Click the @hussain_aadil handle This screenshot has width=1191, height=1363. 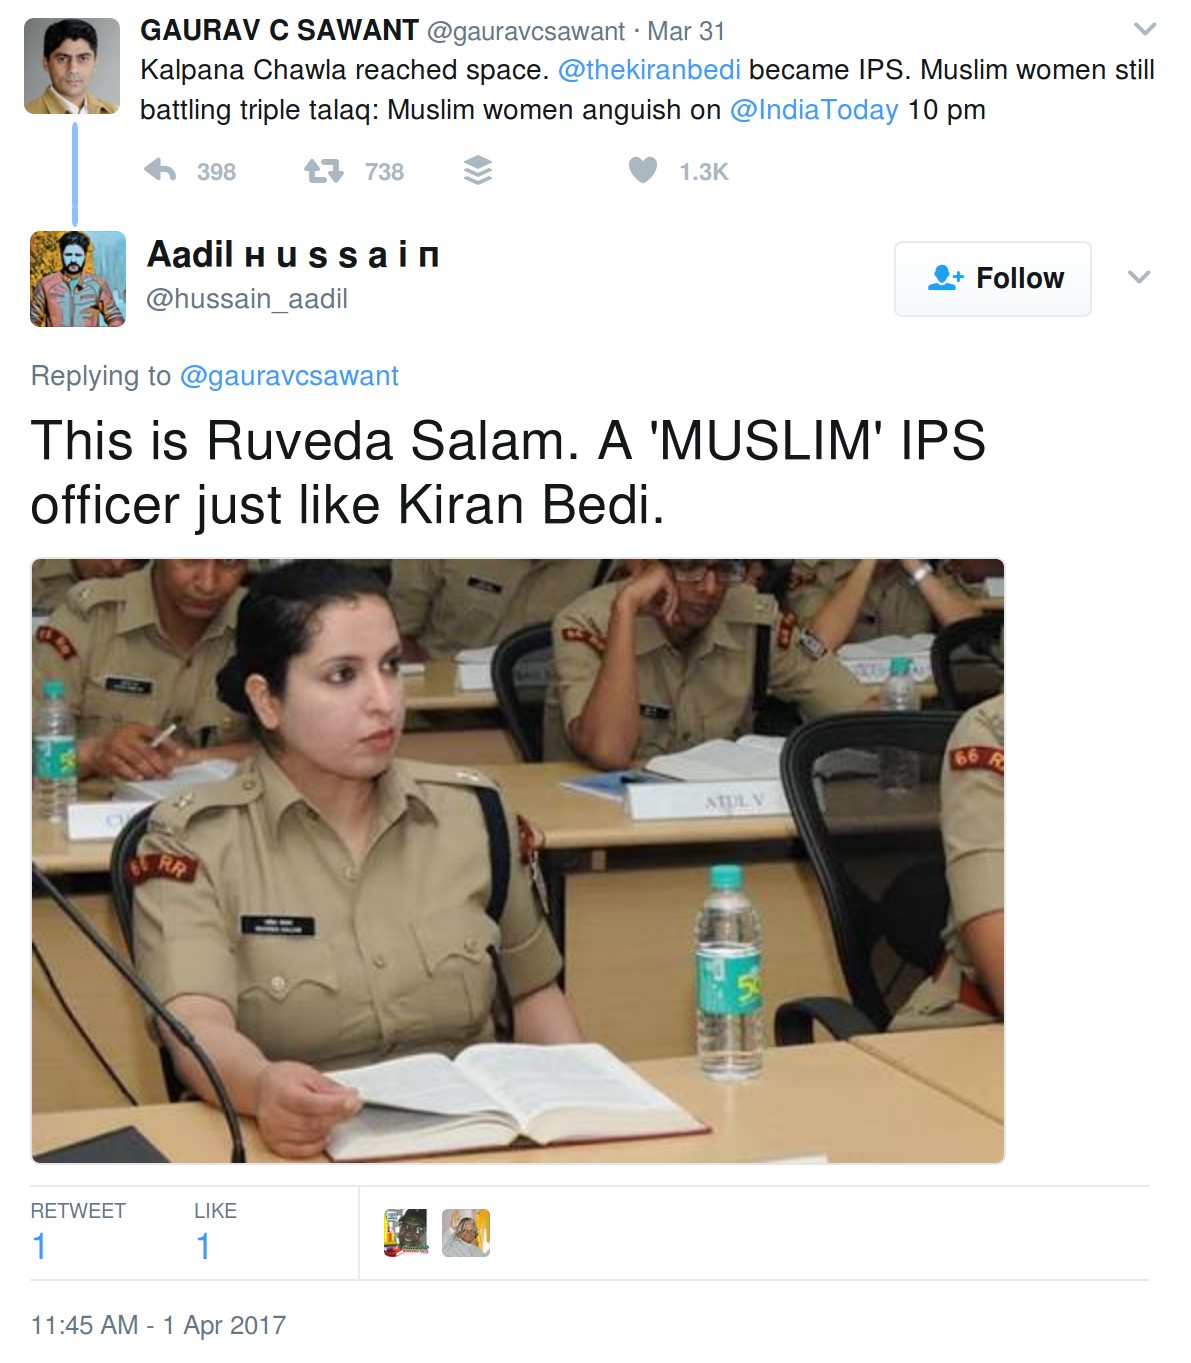247,299
